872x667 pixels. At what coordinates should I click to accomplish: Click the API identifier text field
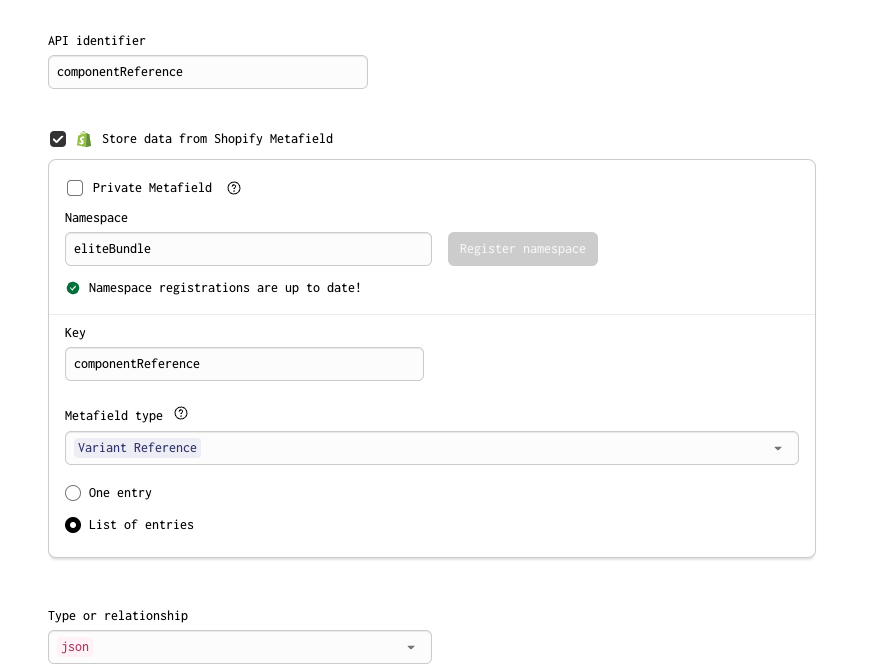(208, 72)
